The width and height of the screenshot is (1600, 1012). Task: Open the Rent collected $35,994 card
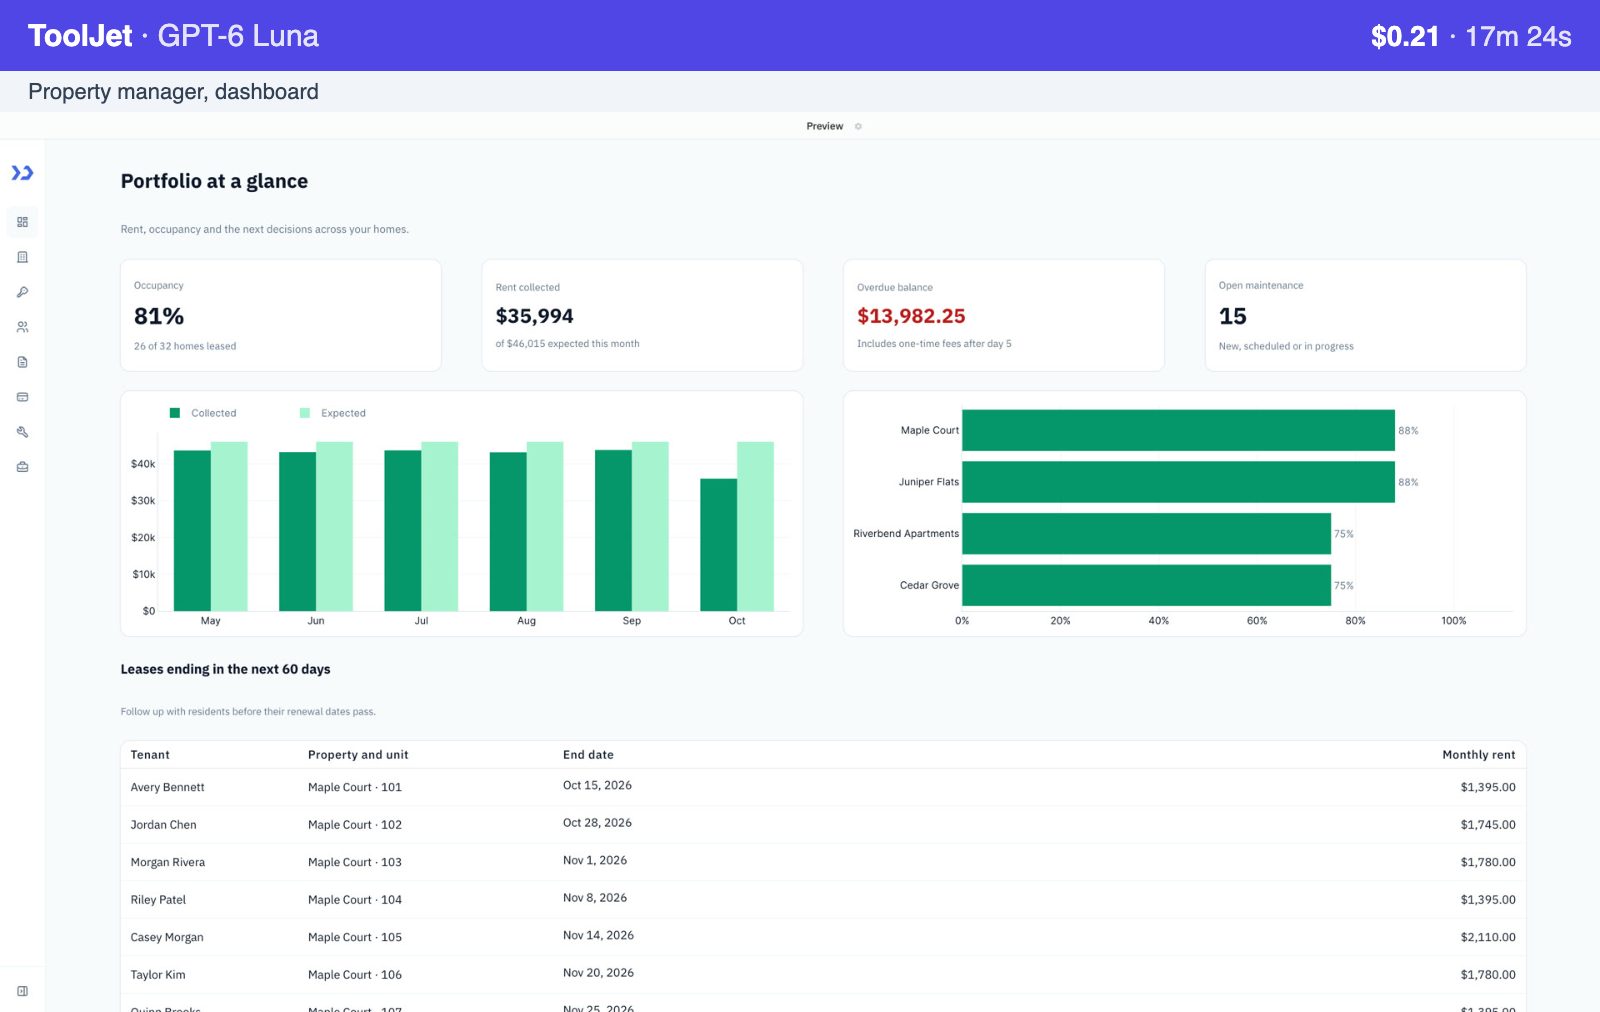(x=642, y=315)
